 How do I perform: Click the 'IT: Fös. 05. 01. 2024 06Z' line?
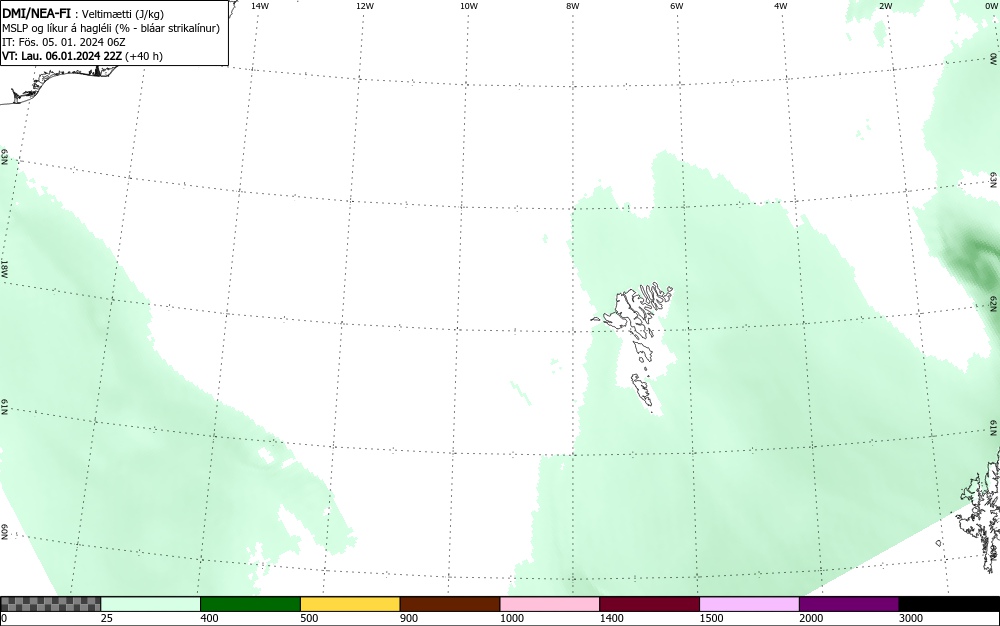coord(64,42)
